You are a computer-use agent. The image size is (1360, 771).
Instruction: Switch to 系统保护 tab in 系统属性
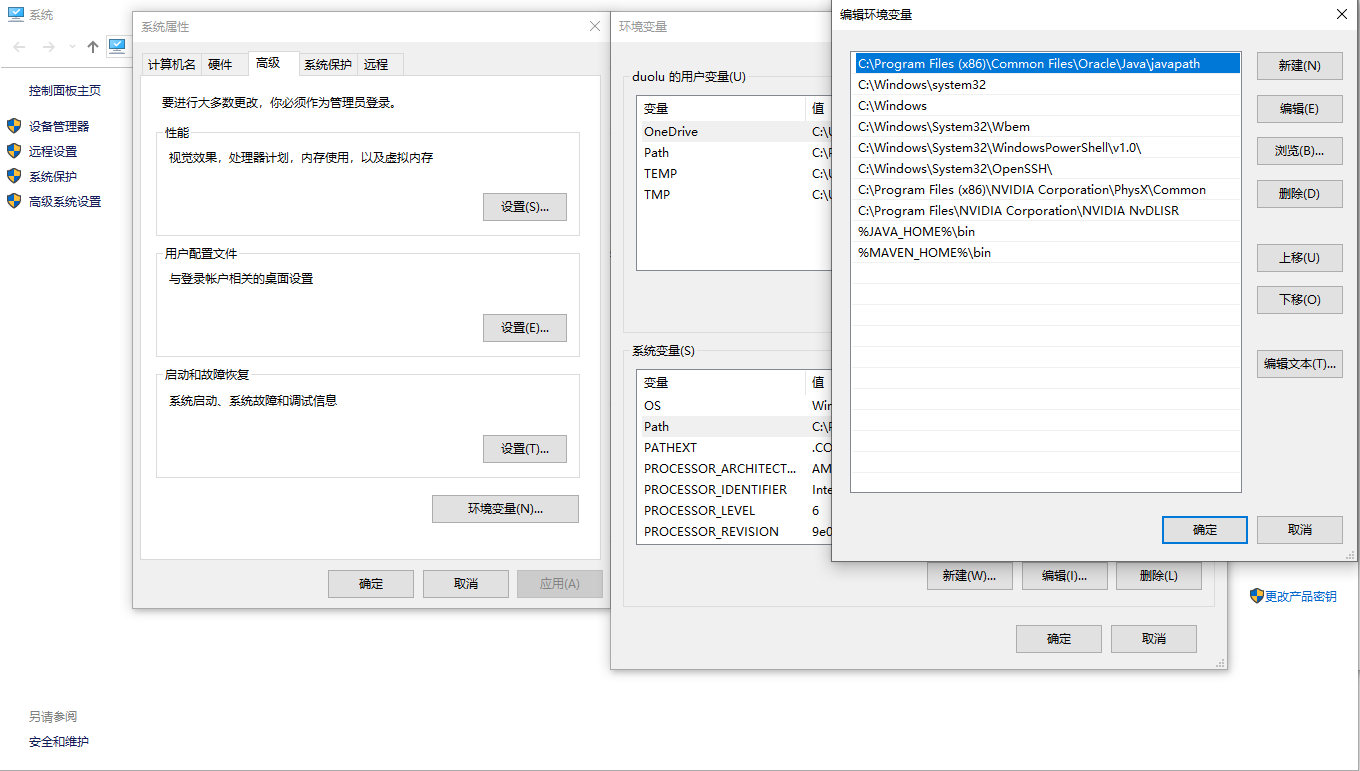pos(328,64)
